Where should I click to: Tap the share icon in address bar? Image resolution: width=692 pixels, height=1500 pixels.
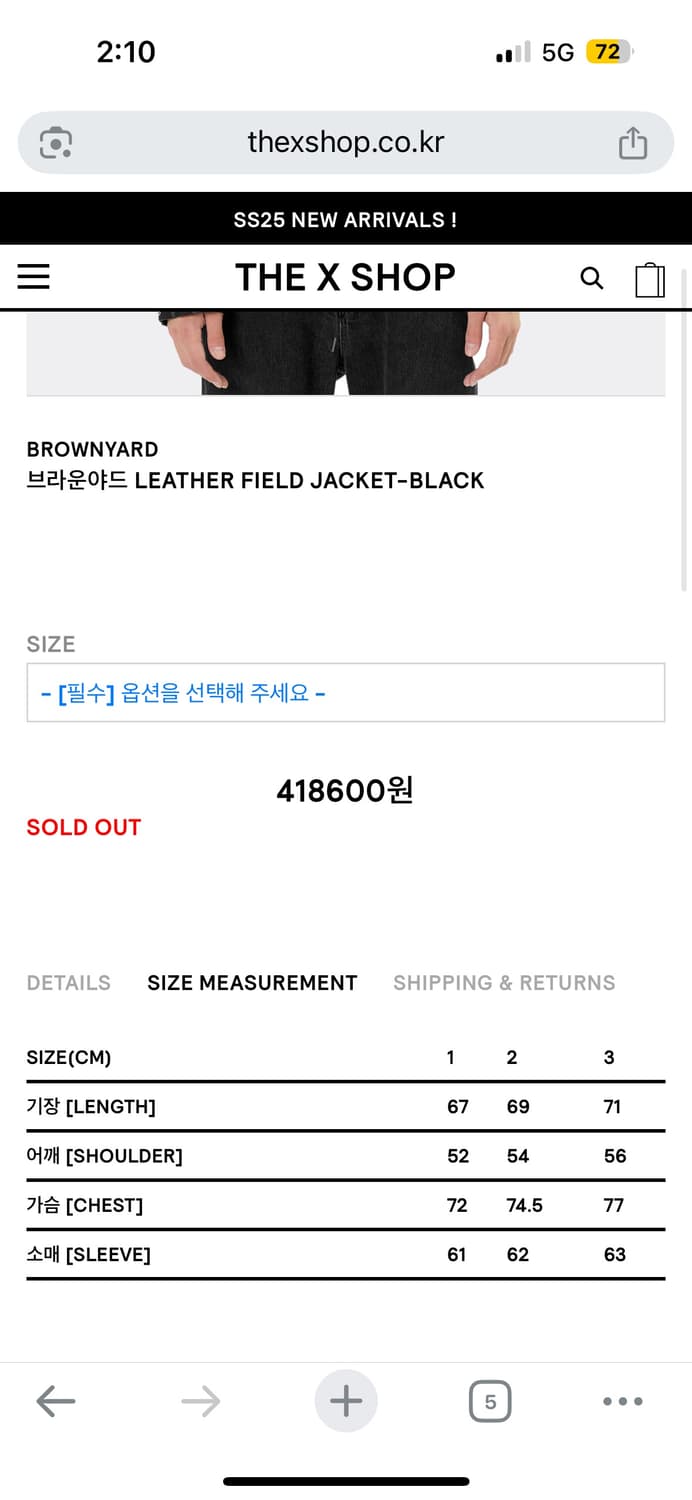[x=633, y=143]
